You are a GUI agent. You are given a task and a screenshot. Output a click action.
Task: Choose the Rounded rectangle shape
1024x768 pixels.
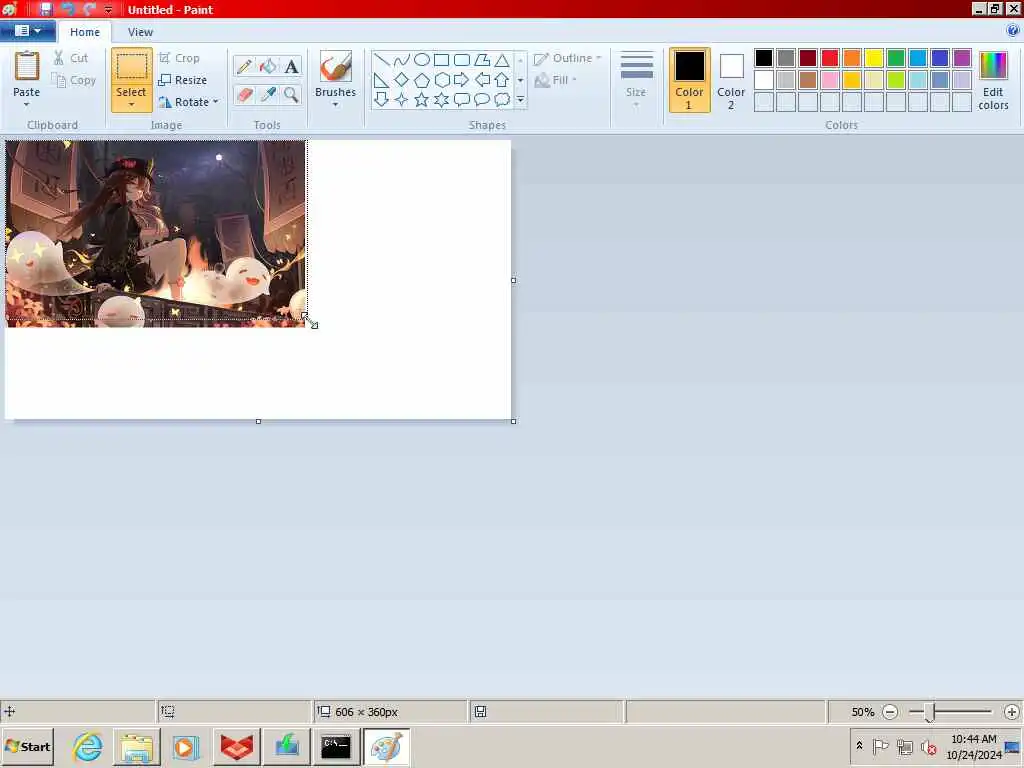coord(462,60)
